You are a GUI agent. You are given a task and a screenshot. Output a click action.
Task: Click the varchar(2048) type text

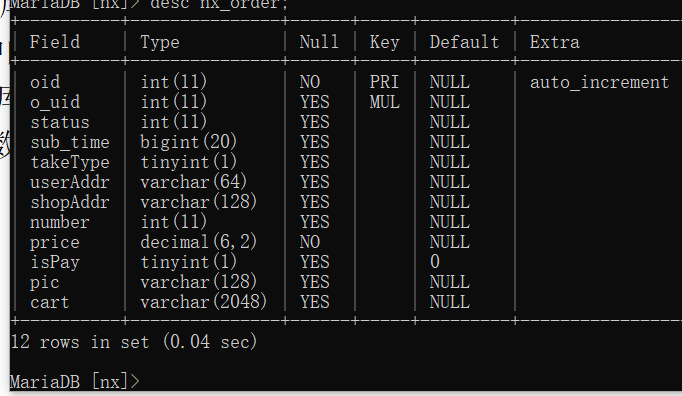pyautogui.click(x=204, y=302)
